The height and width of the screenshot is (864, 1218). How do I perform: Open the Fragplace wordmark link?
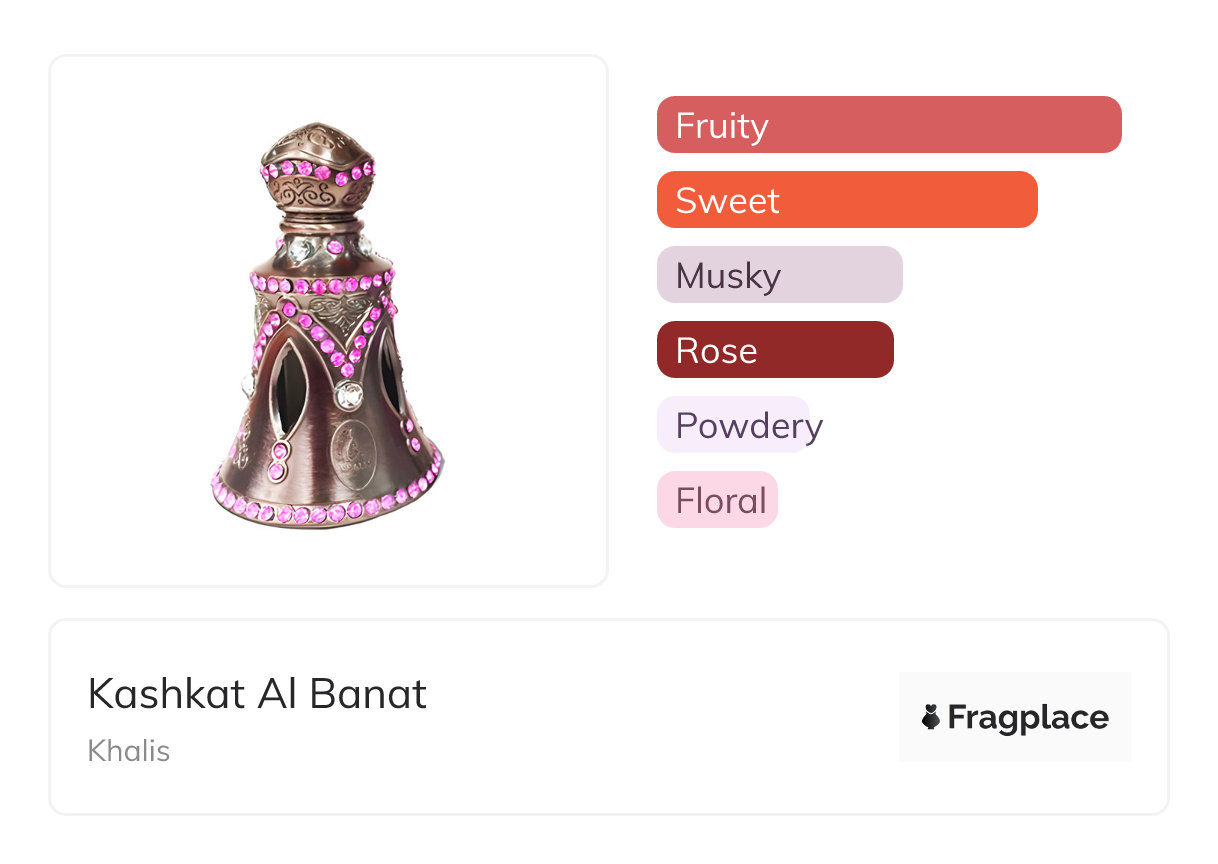[1028, 717]
